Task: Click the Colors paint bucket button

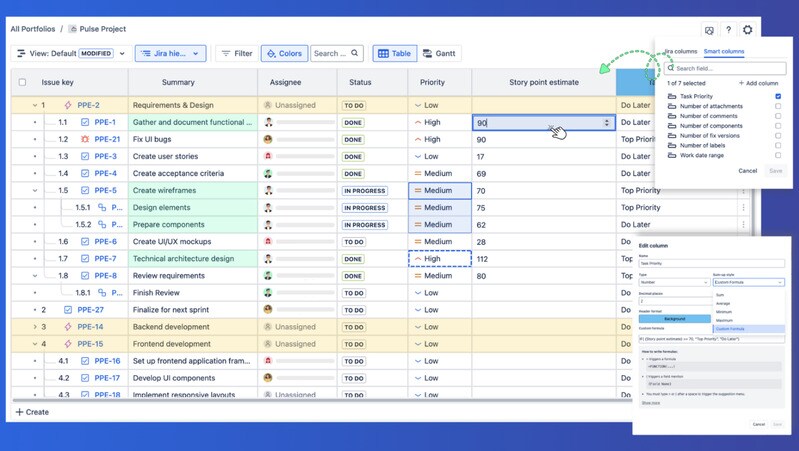Action: [x=284, y=53]
